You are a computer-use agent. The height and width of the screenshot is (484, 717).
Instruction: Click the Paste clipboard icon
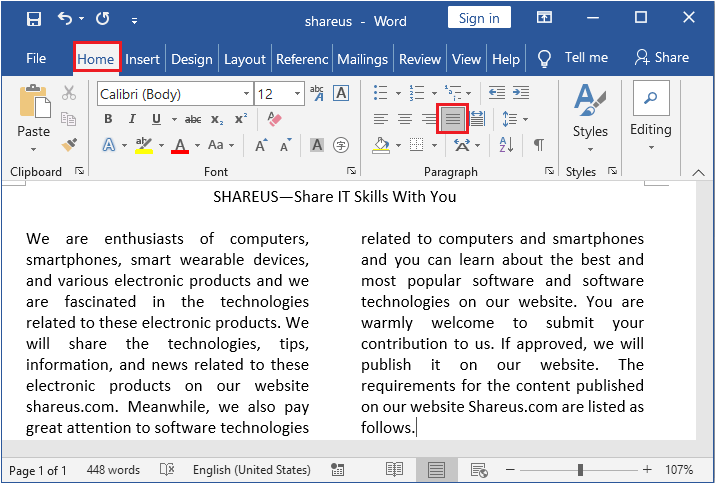pos(34,102)
